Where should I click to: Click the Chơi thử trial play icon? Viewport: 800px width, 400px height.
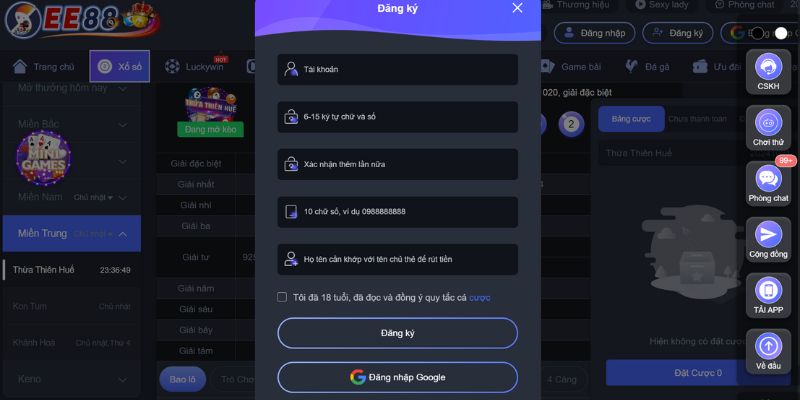[768, 128]
